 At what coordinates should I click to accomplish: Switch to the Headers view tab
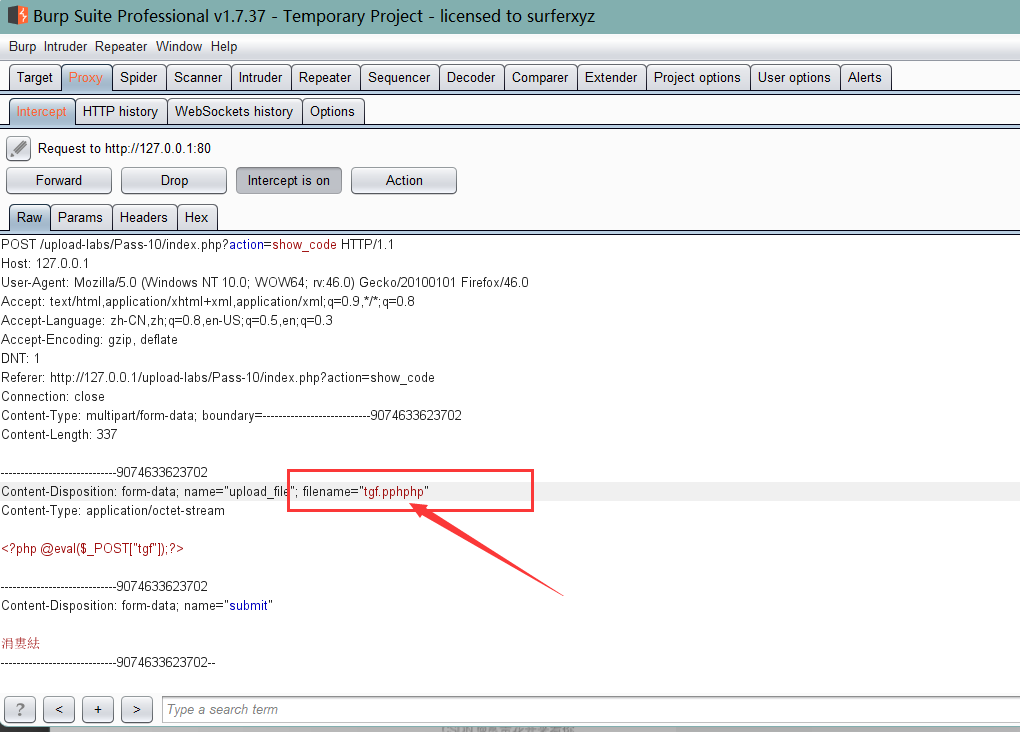click(144, 217)
